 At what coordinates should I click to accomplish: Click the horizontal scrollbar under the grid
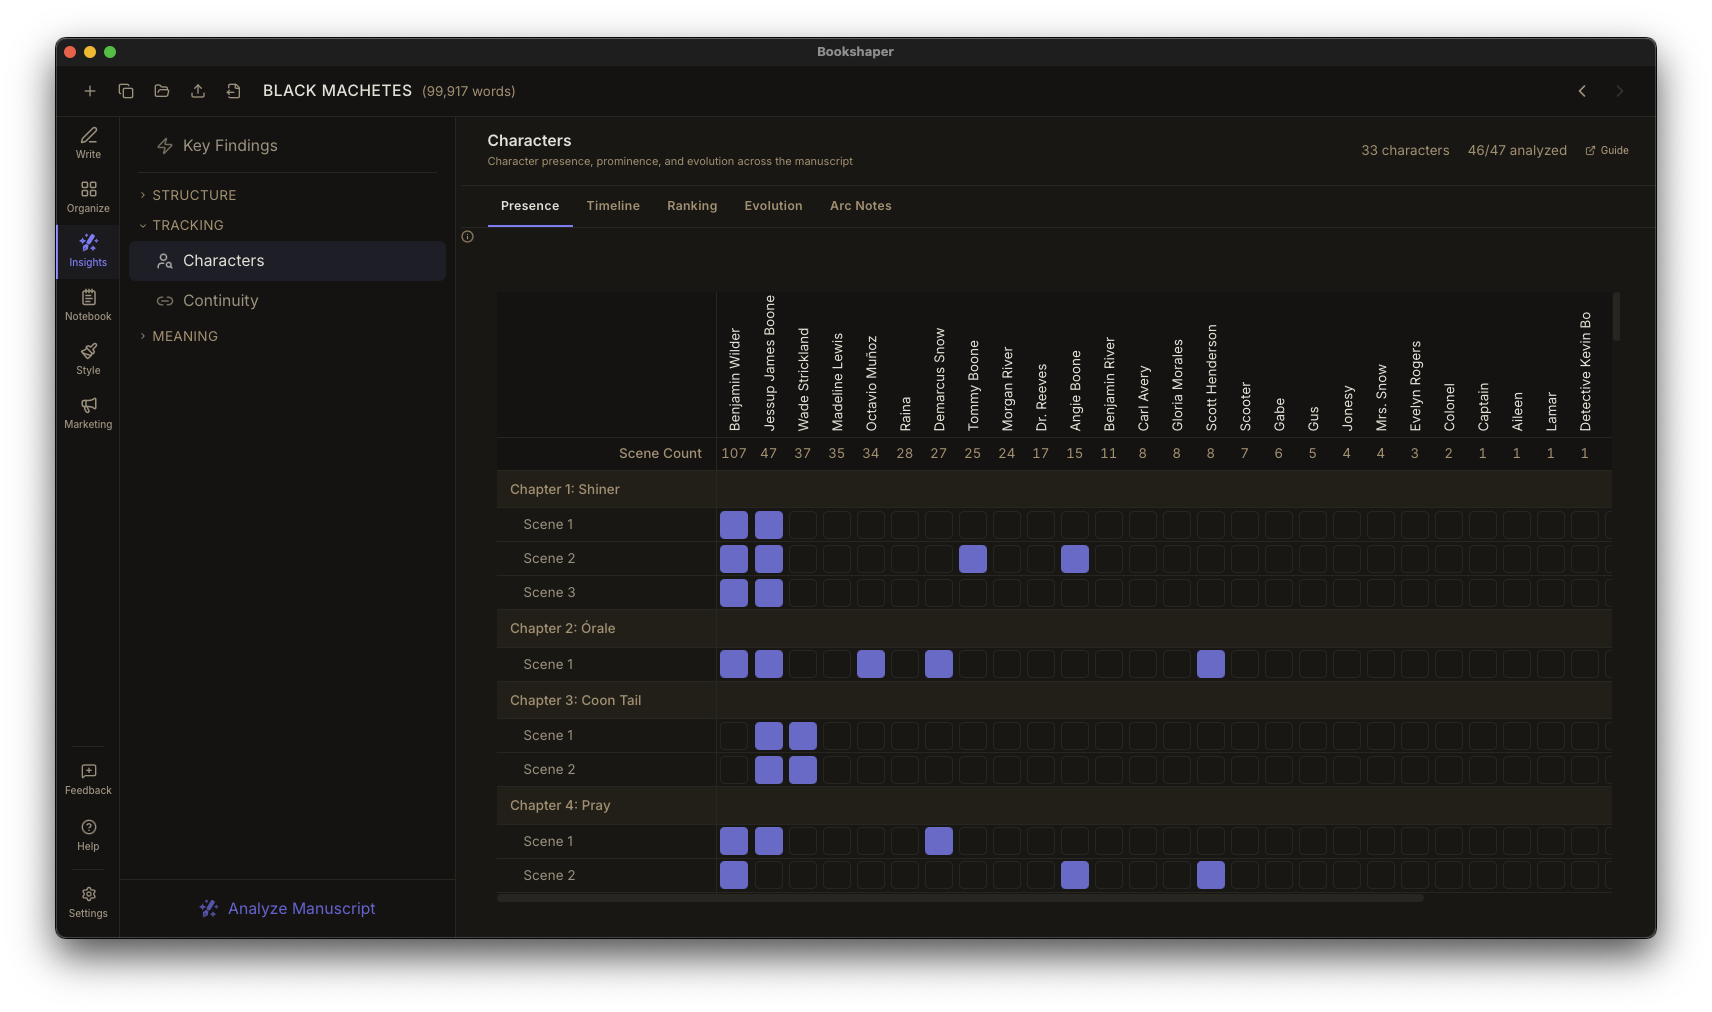click(x=960, y=898)
